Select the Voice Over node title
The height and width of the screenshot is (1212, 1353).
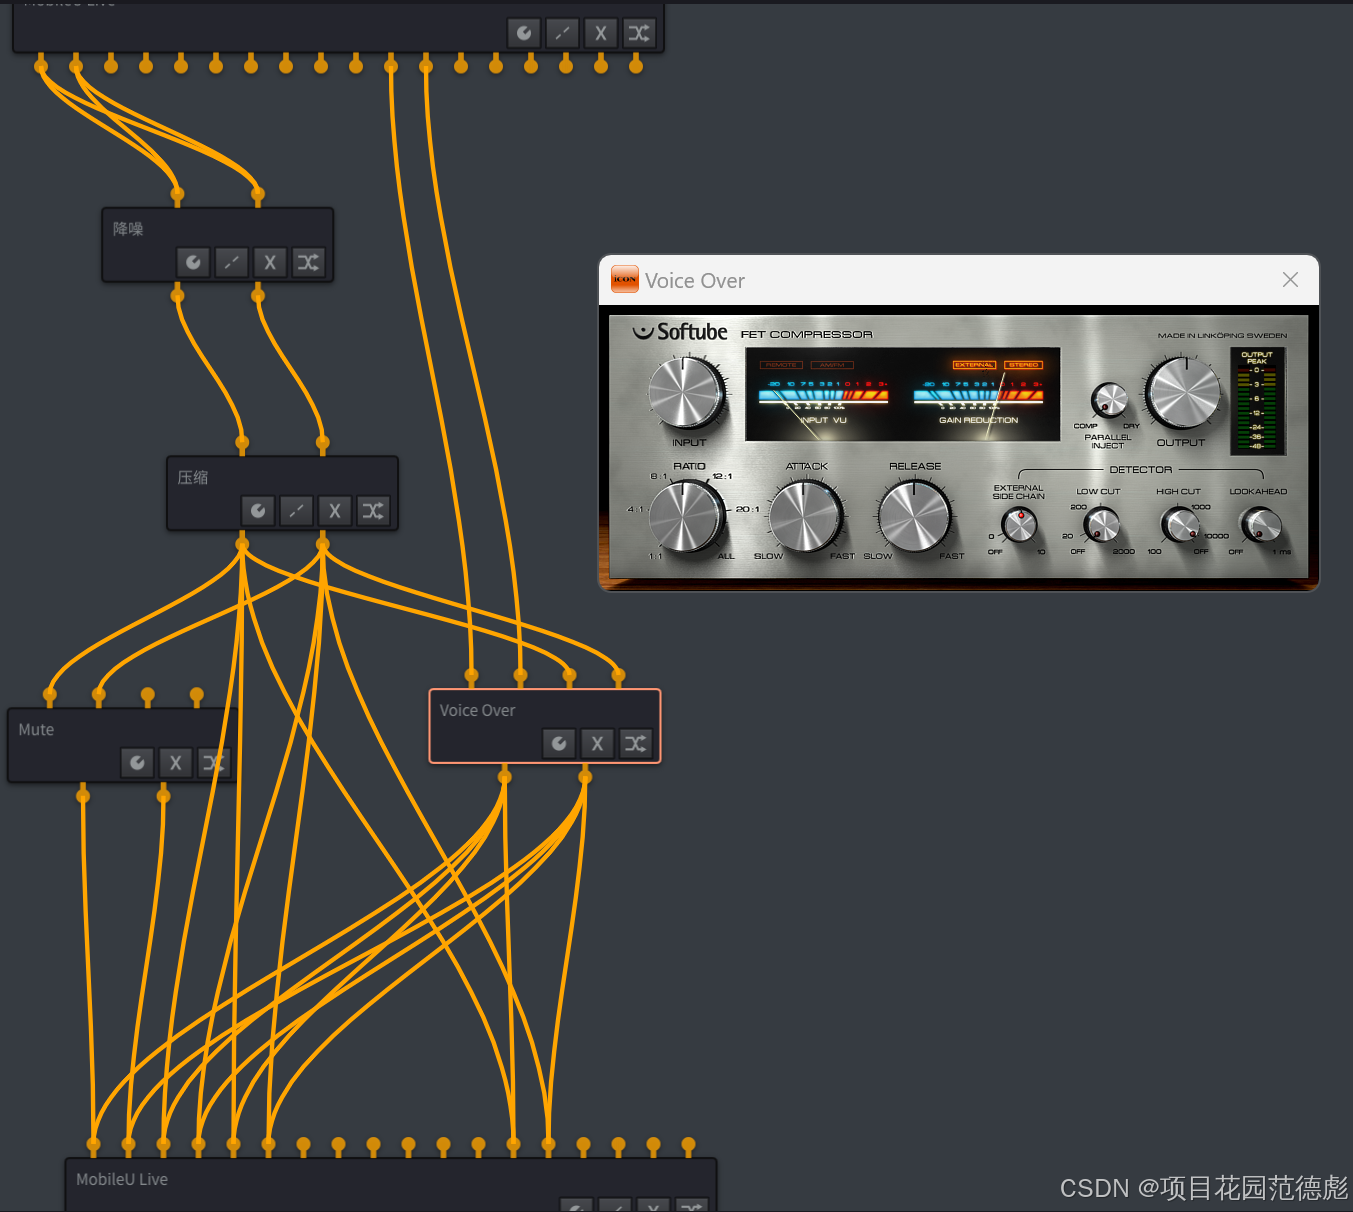(x=477, y=710)
